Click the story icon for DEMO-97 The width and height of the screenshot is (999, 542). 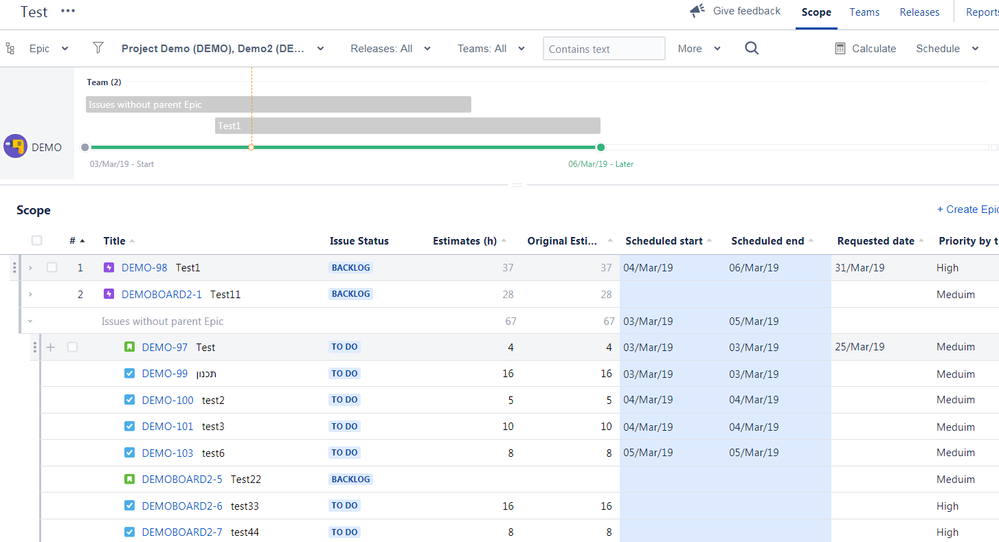129,347
